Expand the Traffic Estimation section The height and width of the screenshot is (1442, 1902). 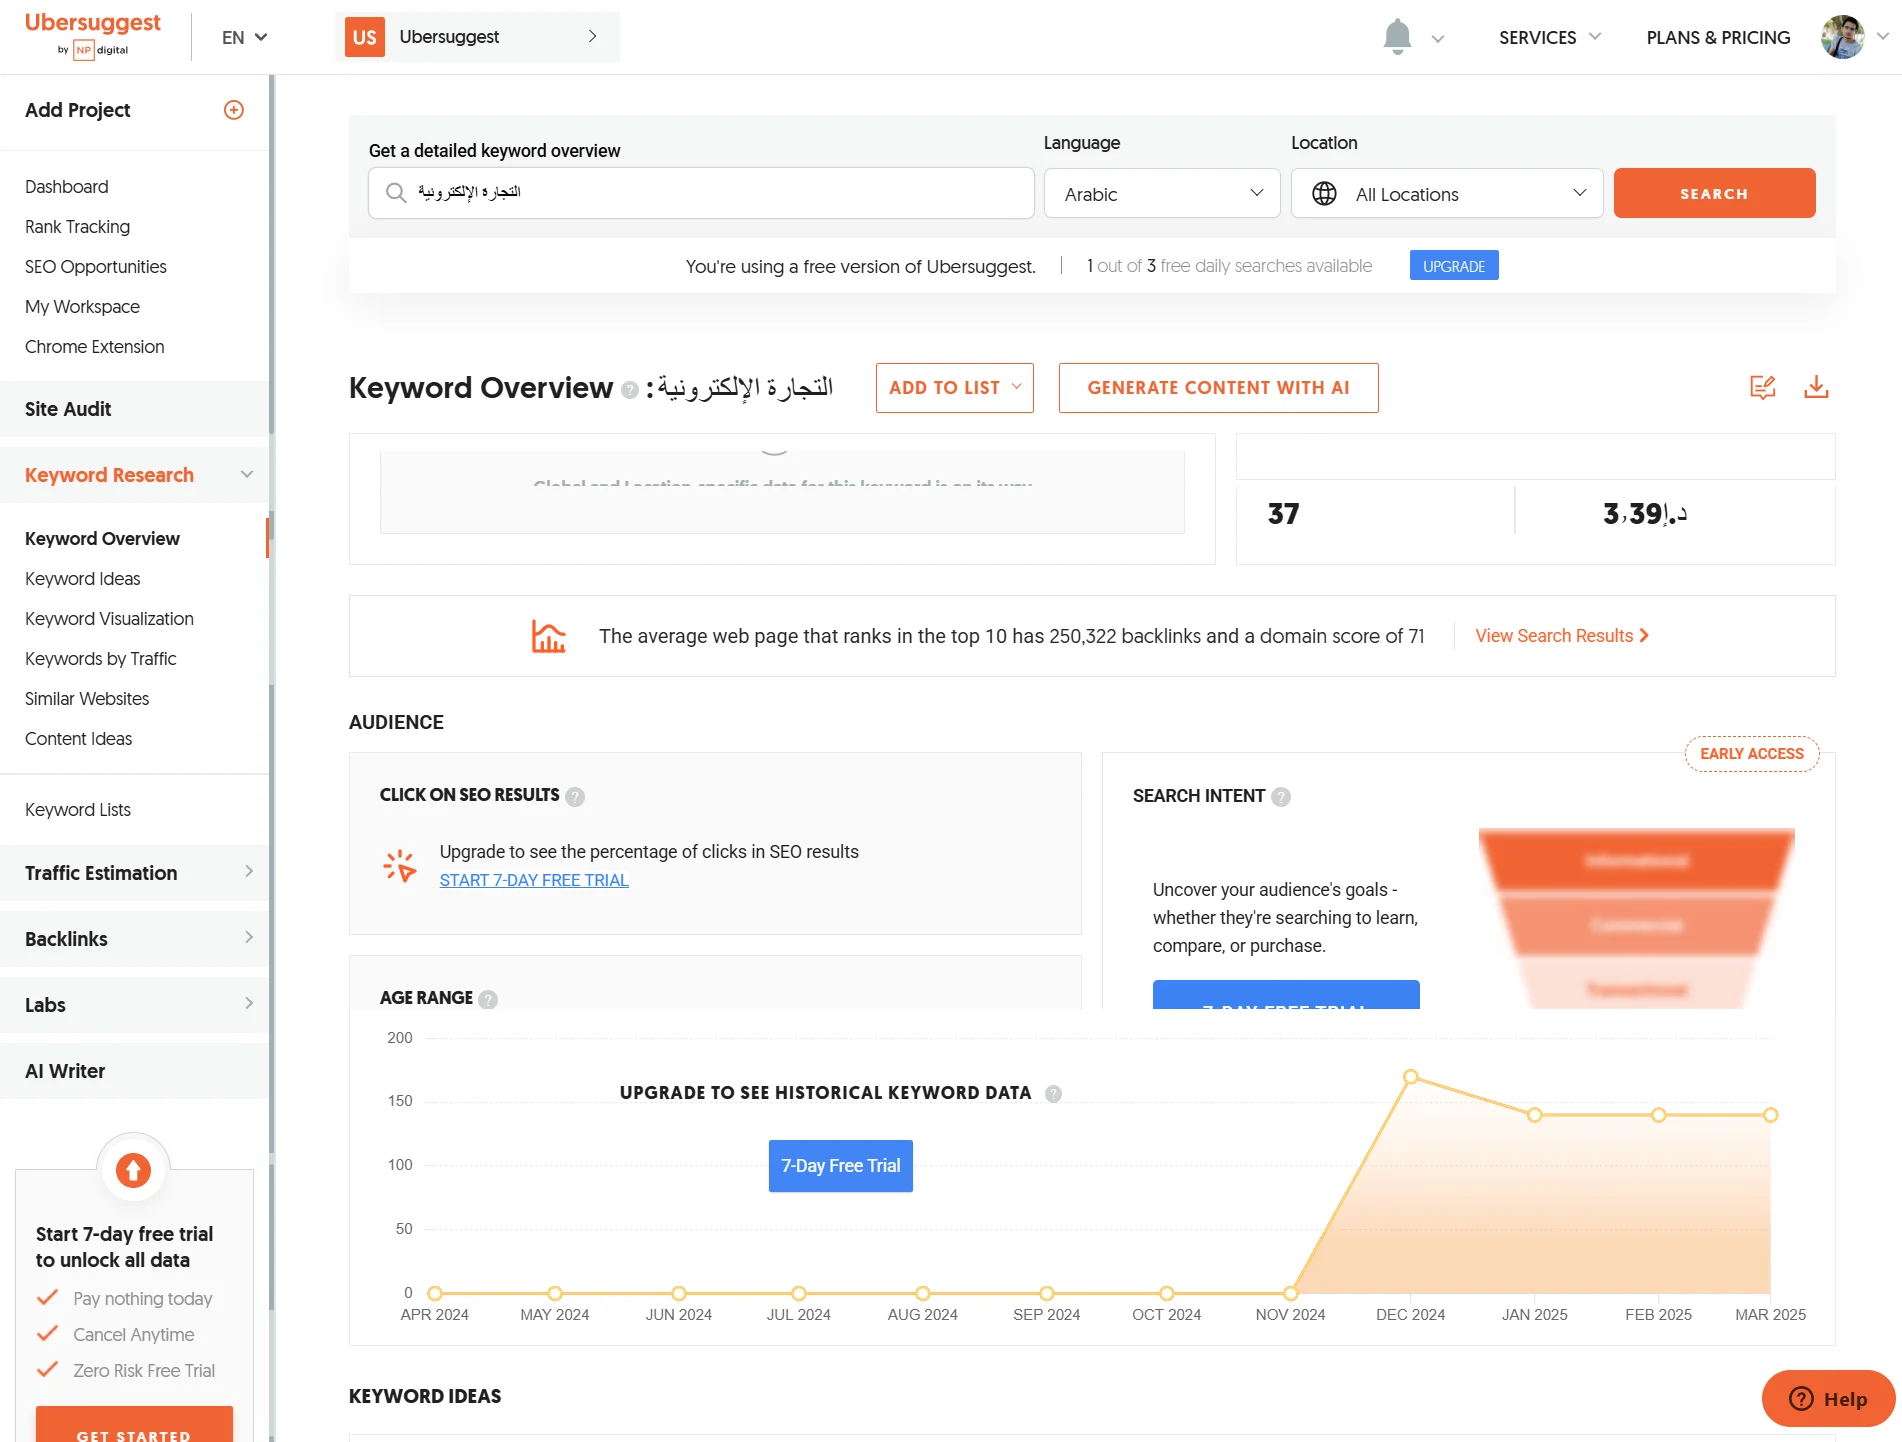coord(135,873)
